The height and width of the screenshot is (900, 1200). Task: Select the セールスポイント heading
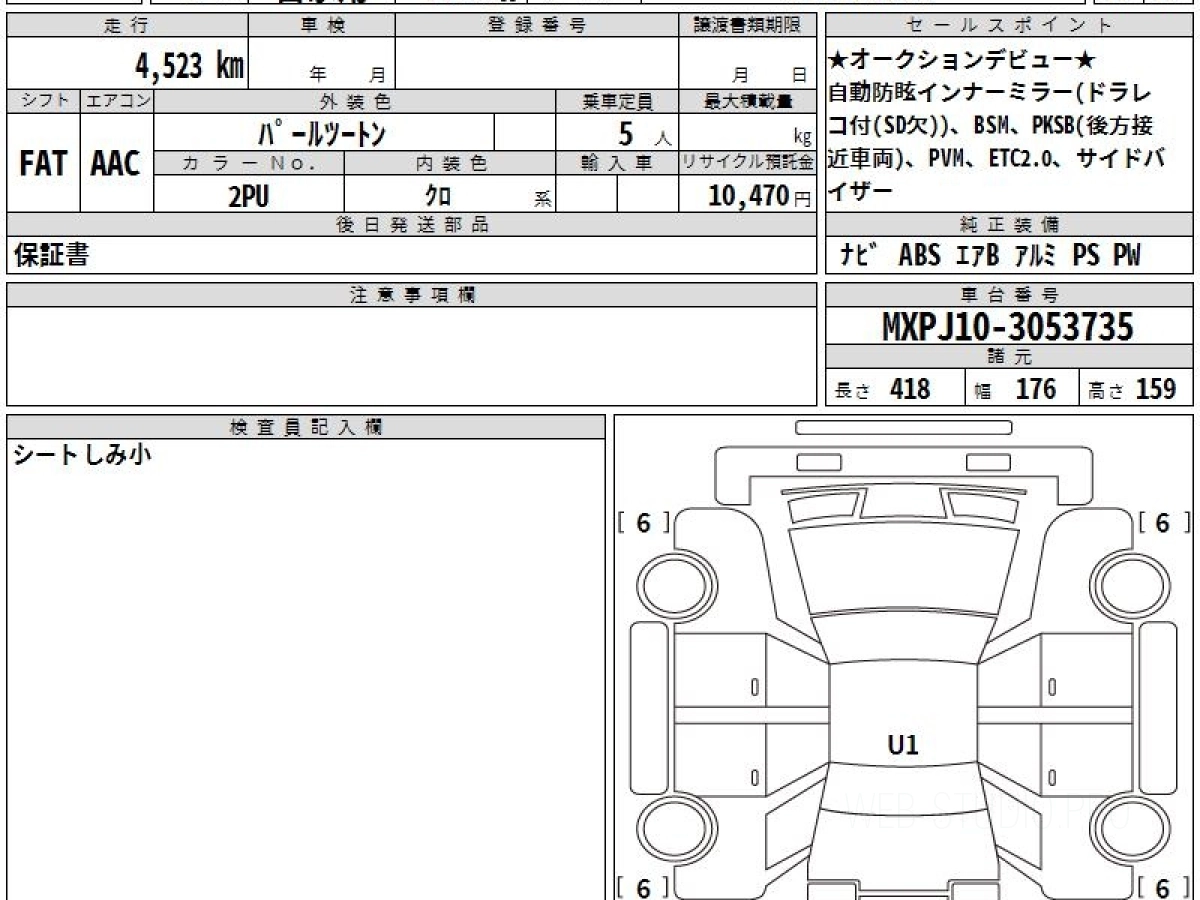[1010, 26]
